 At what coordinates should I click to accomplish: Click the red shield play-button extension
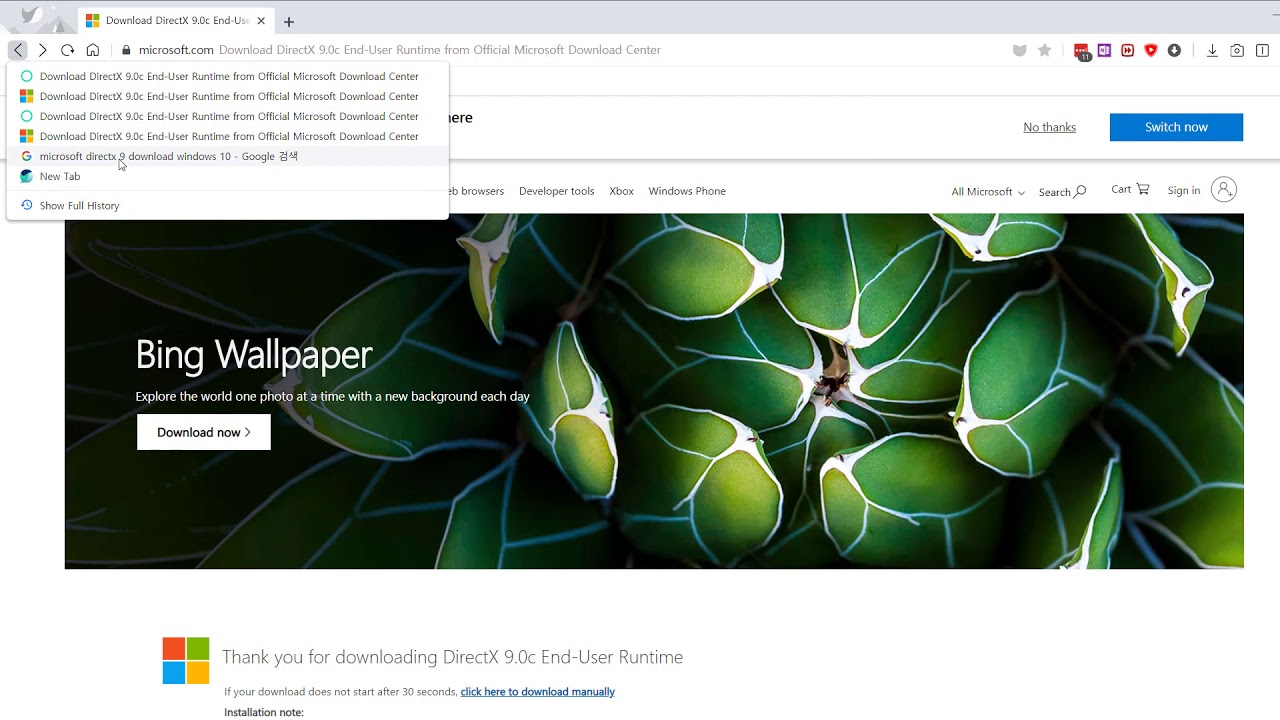(x=1151, y=50)
